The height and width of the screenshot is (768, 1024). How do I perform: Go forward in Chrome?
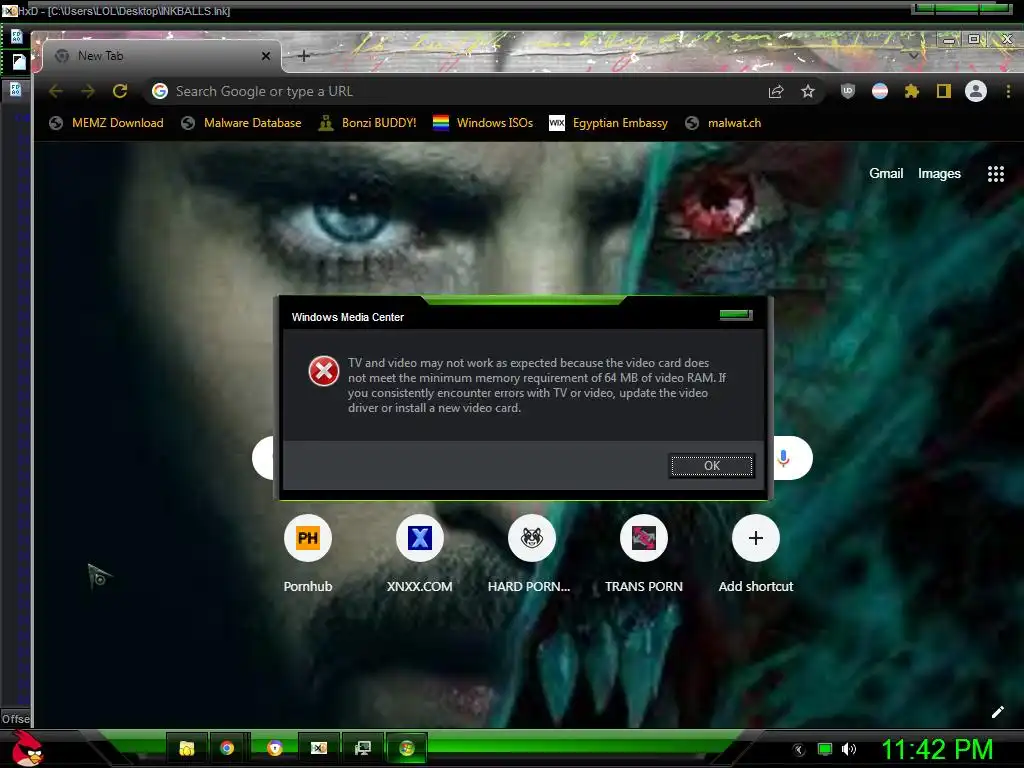click(88, 91)
